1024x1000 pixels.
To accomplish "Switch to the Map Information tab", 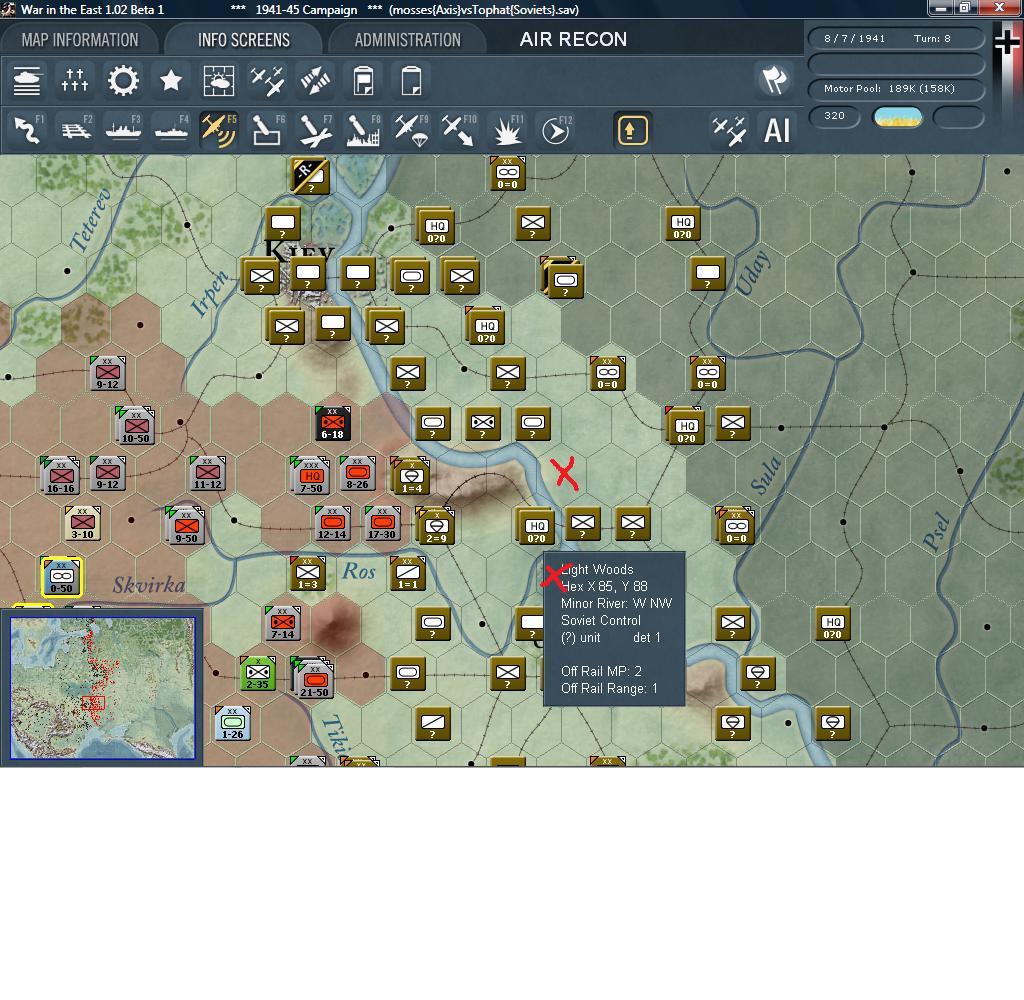I will coord(80,40).
